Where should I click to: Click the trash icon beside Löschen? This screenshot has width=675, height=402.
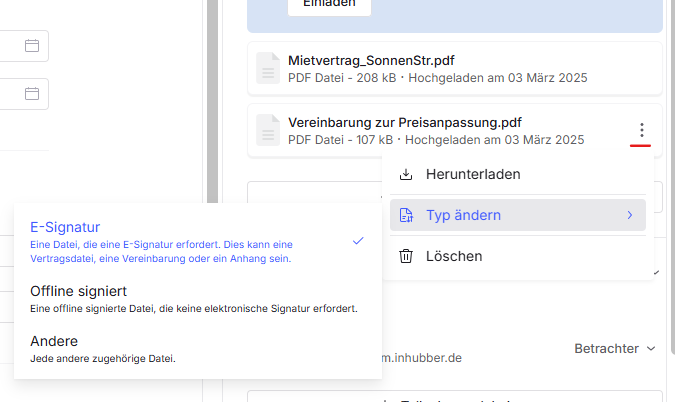click(x=406, y=257)
